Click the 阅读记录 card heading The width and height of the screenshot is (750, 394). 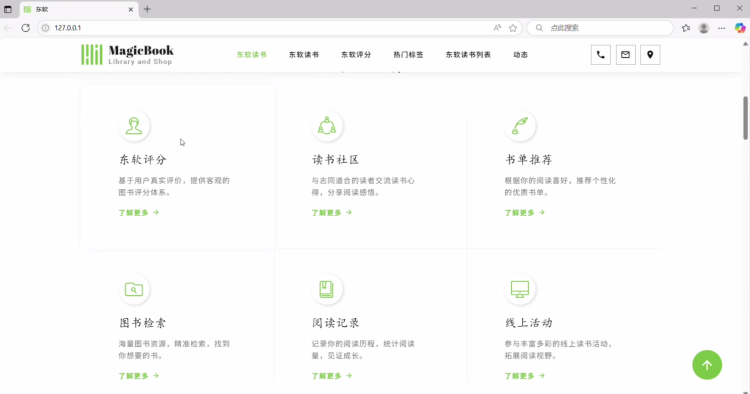(335, 323)
